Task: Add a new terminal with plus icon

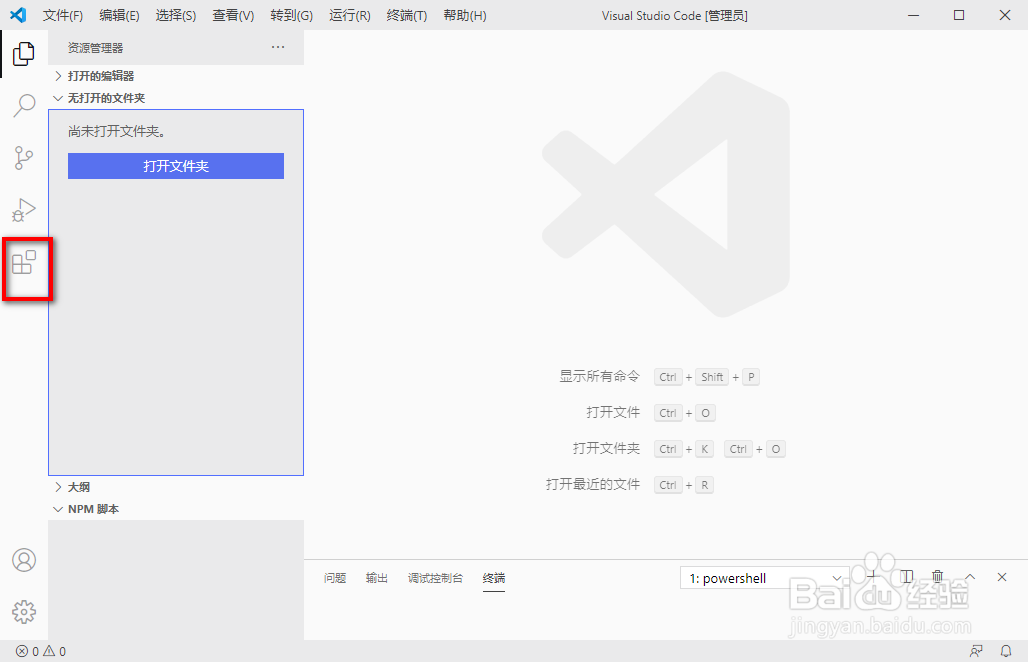Action: 873,577
